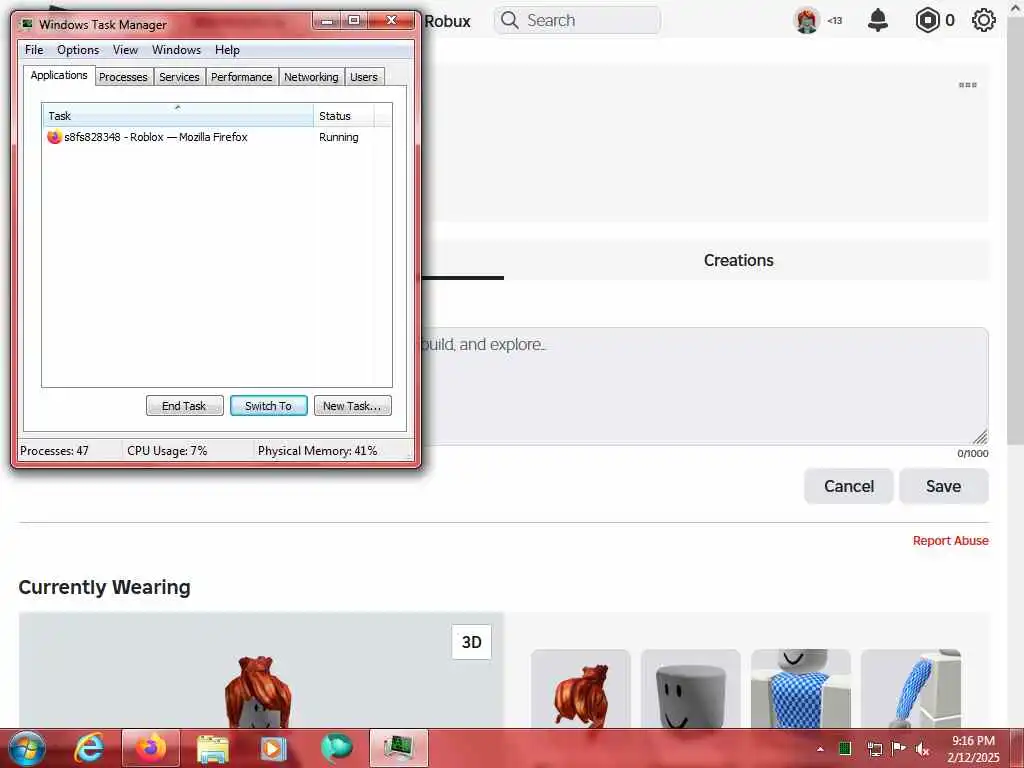Click the Report Abuse link
1024x768 pixels.
[x=950, y=541]
